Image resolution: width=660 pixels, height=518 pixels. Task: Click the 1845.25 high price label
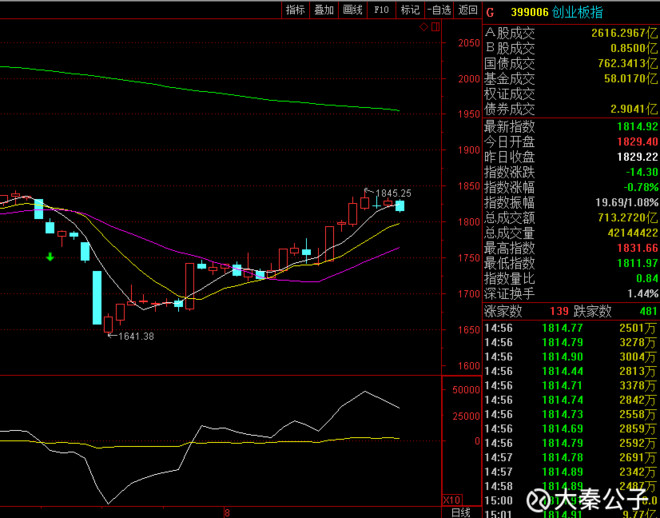click(391, 193)
